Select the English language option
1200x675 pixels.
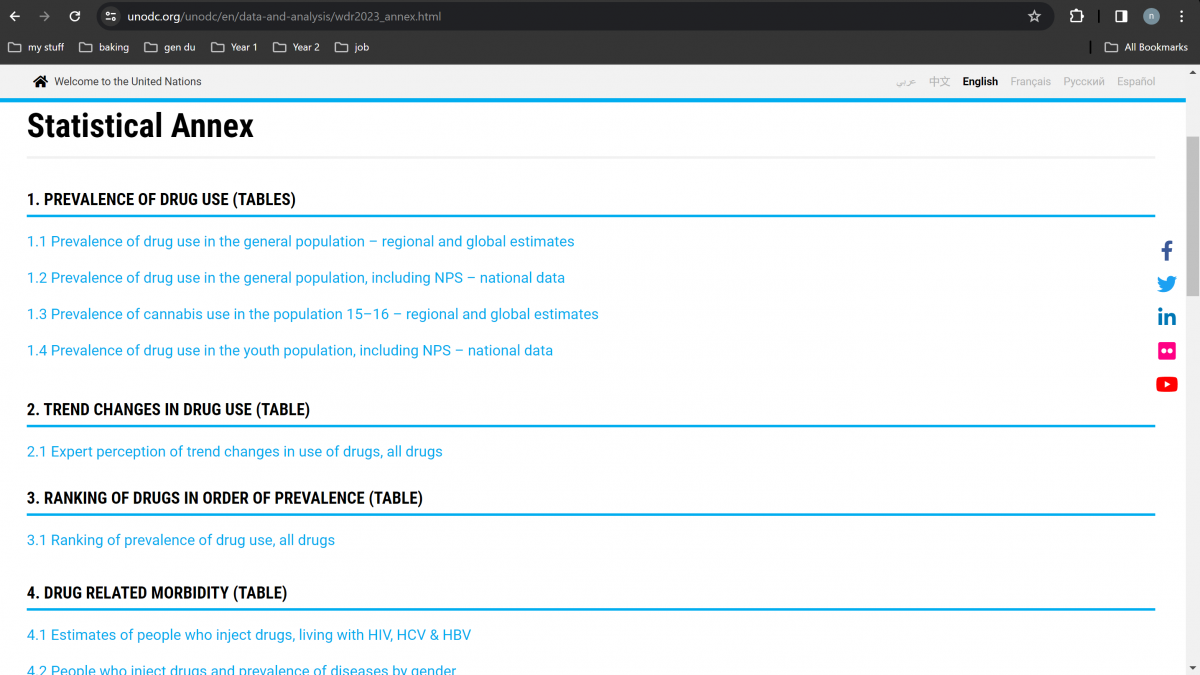[x=980, y=82]
